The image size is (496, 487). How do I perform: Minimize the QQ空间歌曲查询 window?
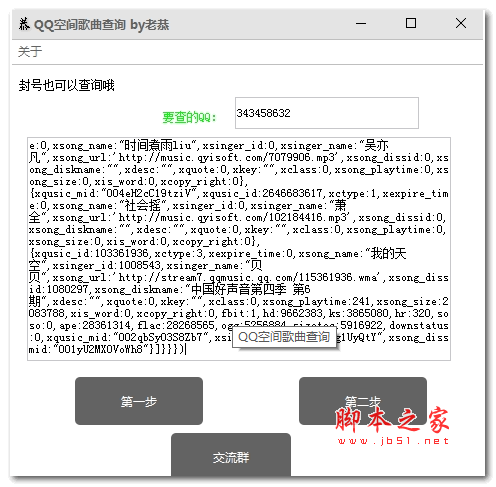pos(361,23)
